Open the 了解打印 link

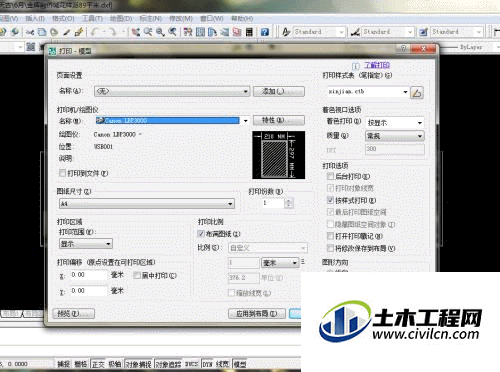377,65
